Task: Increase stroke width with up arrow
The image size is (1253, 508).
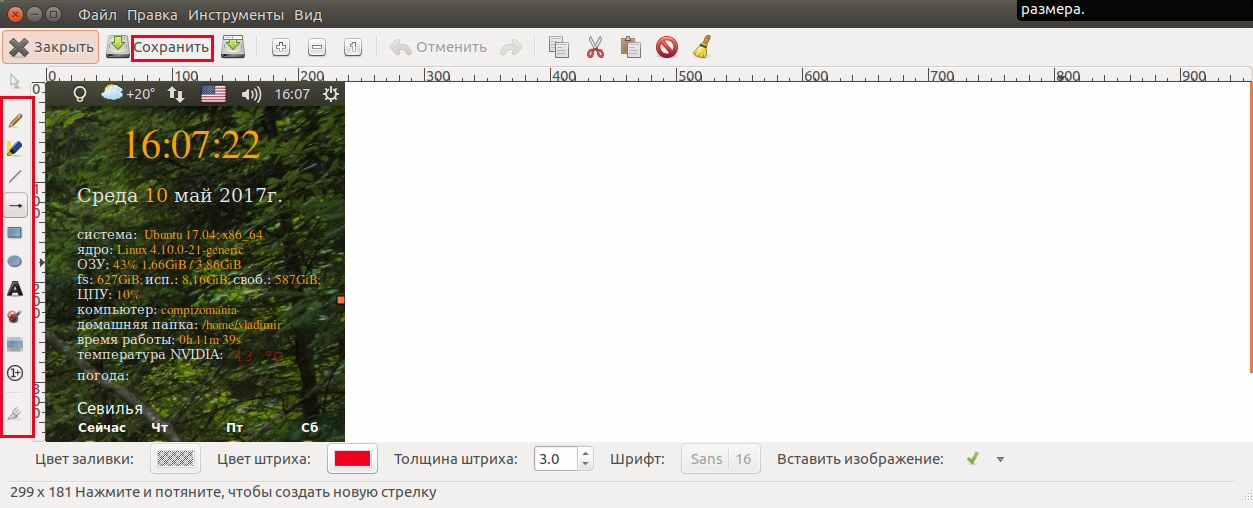Action: point(586,453)
